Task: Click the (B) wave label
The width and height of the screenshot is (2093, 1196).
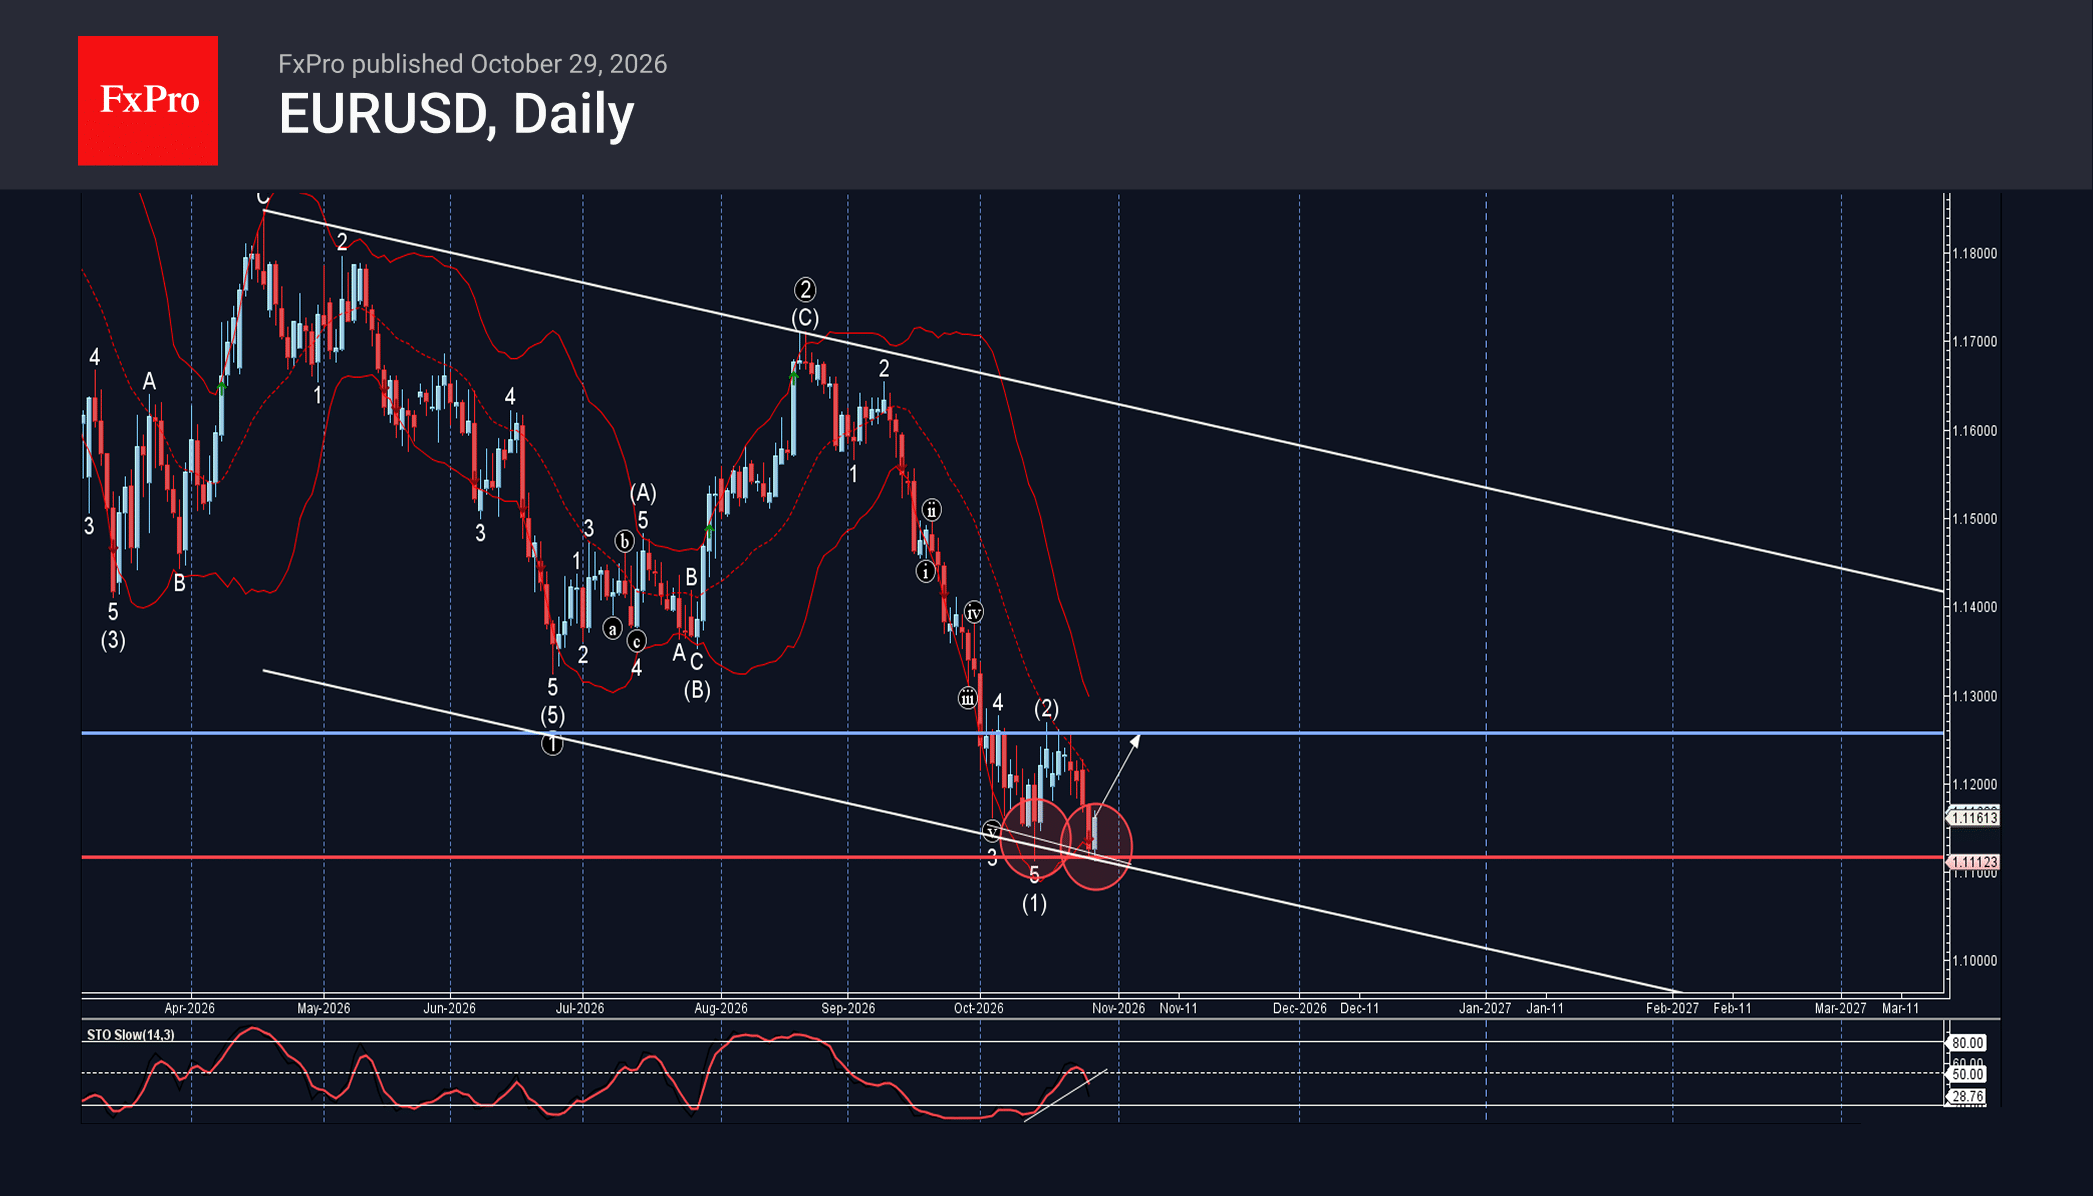Action: click(697, 690)
